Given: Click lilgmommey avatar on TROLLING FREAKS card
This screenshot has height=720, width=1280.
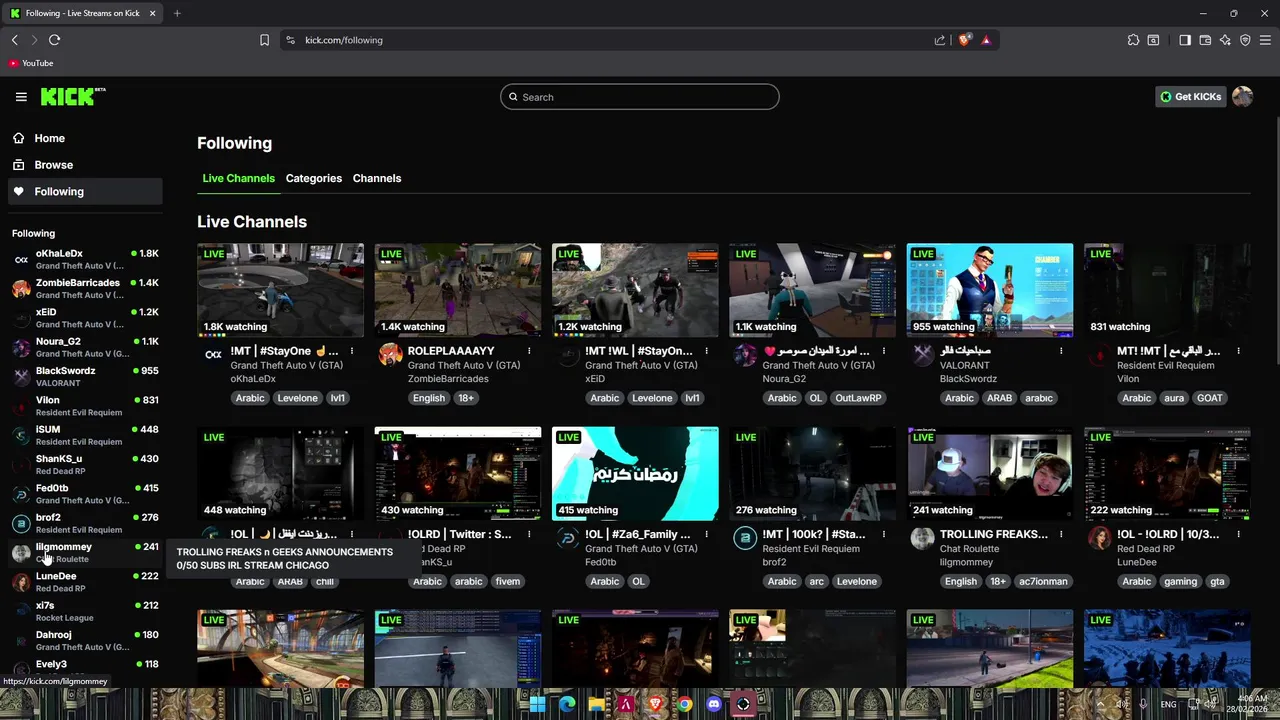Looking at the screenshot, I should [x=922, y=538].
